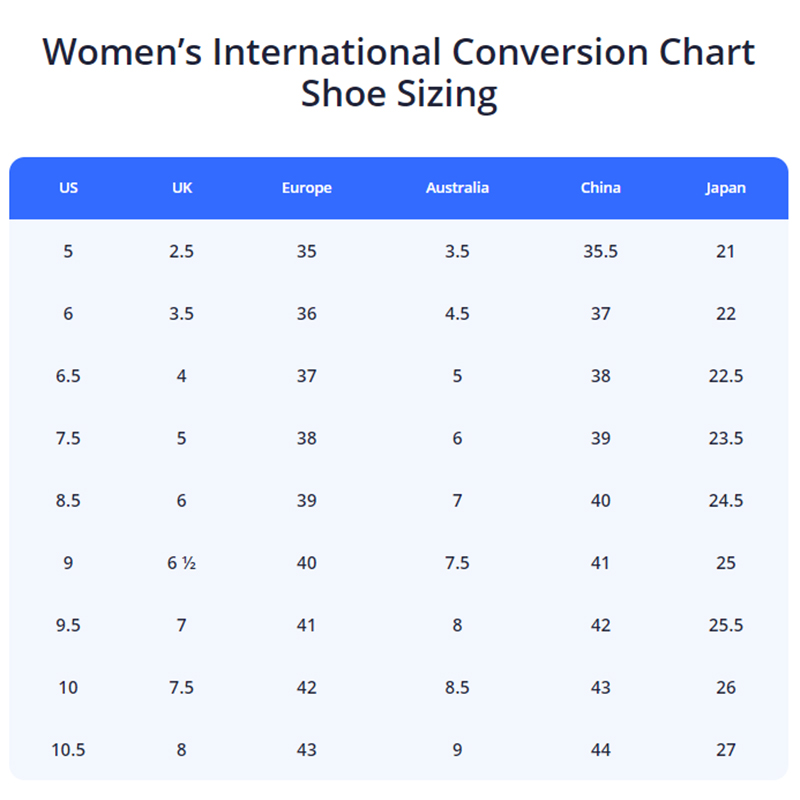Select the Japan size 27 cell
Image resolution: width=800 pixels, height=800 pixels.
tap(725, 750)
